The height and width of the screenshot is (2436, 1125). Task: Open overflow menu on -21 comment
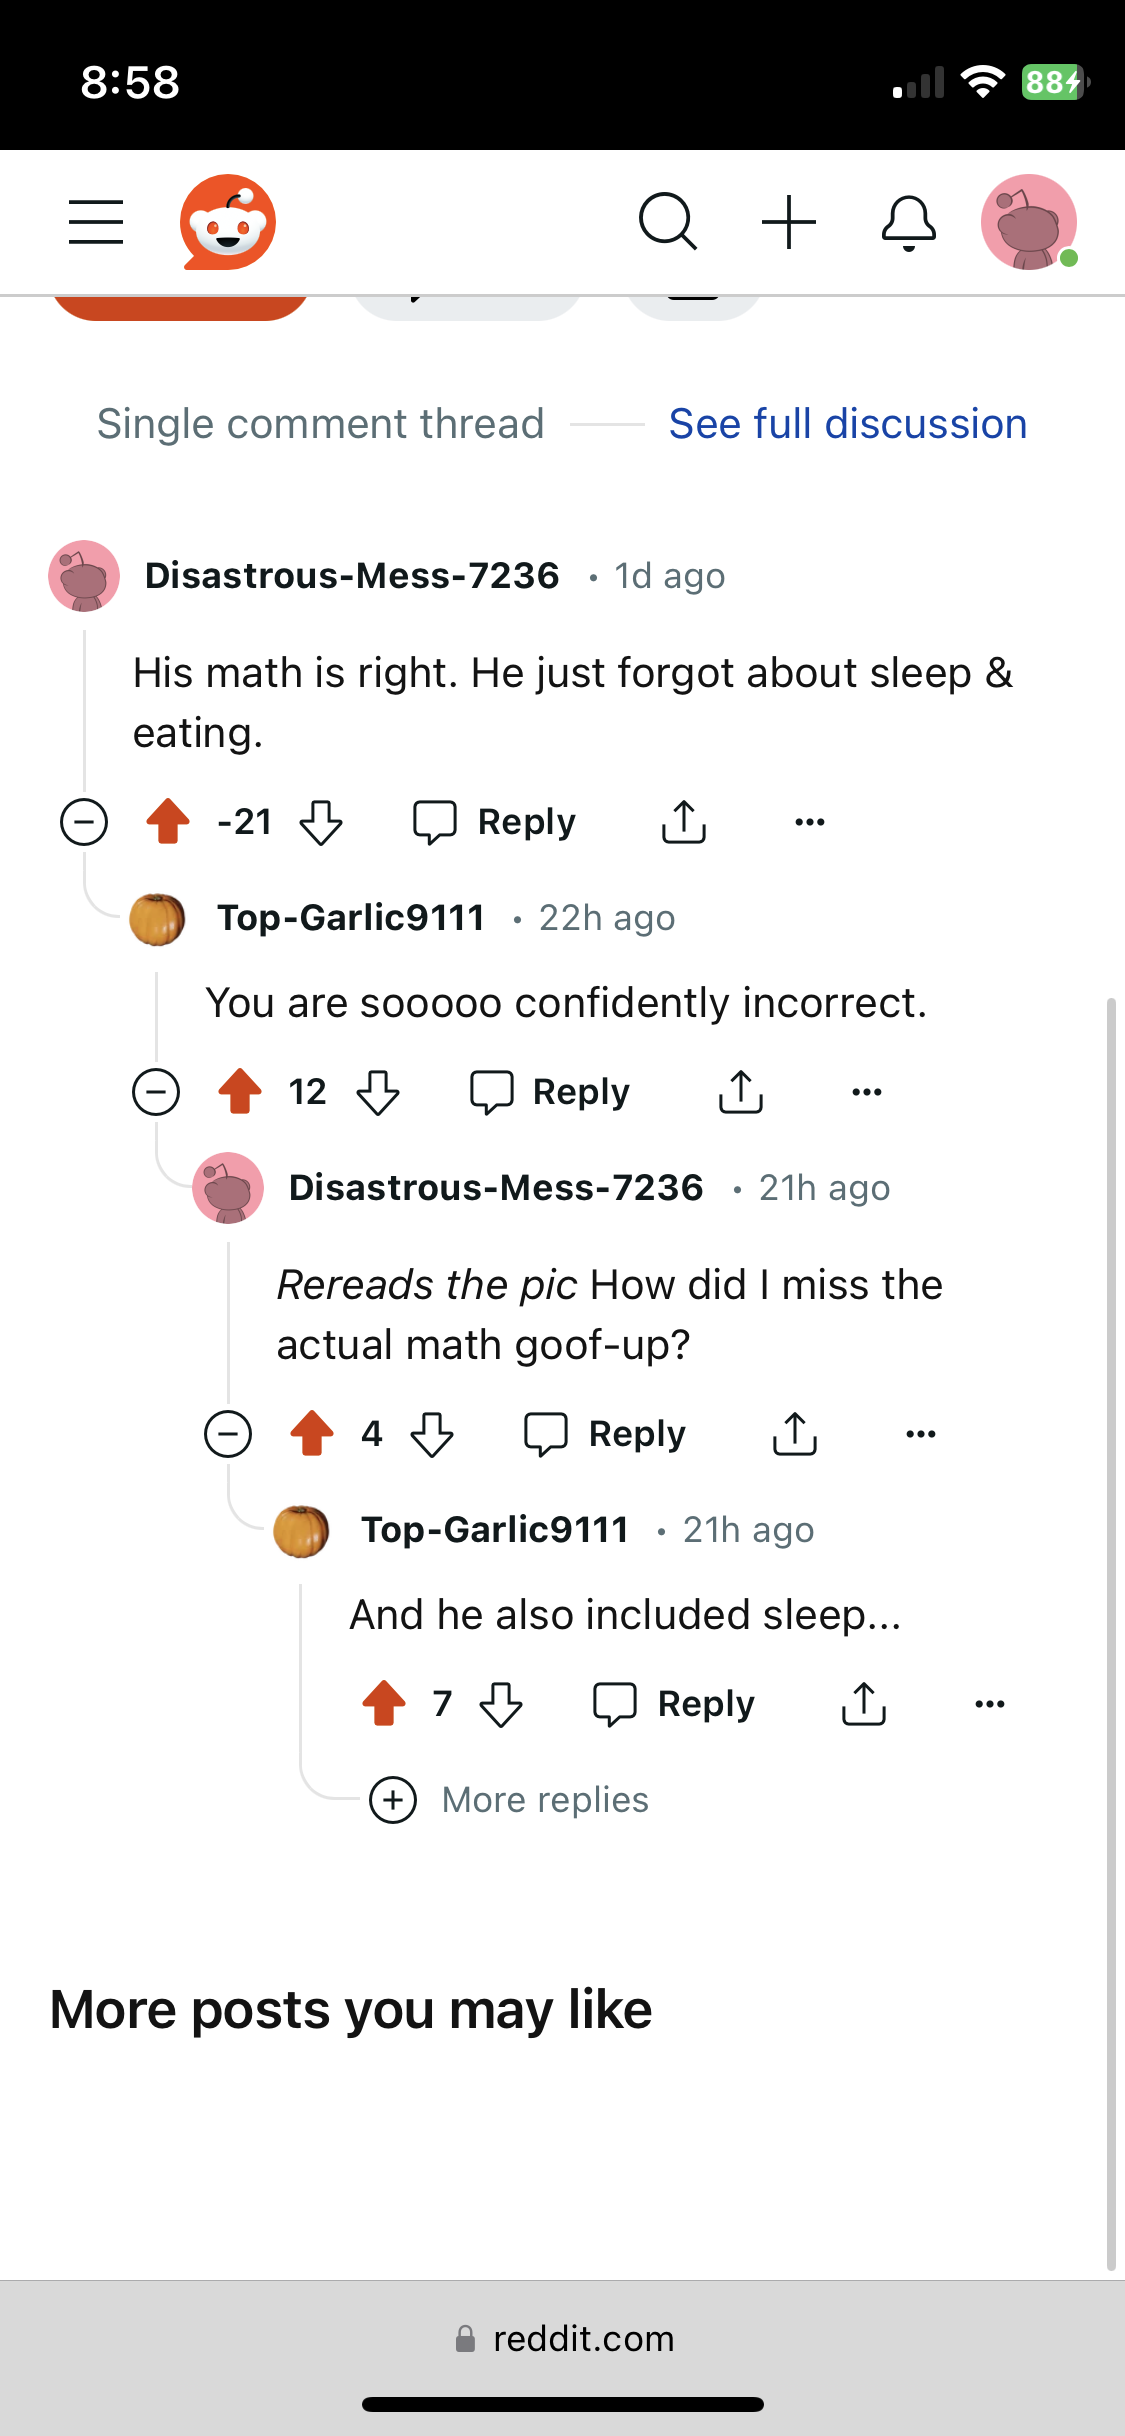coord(809,822)
